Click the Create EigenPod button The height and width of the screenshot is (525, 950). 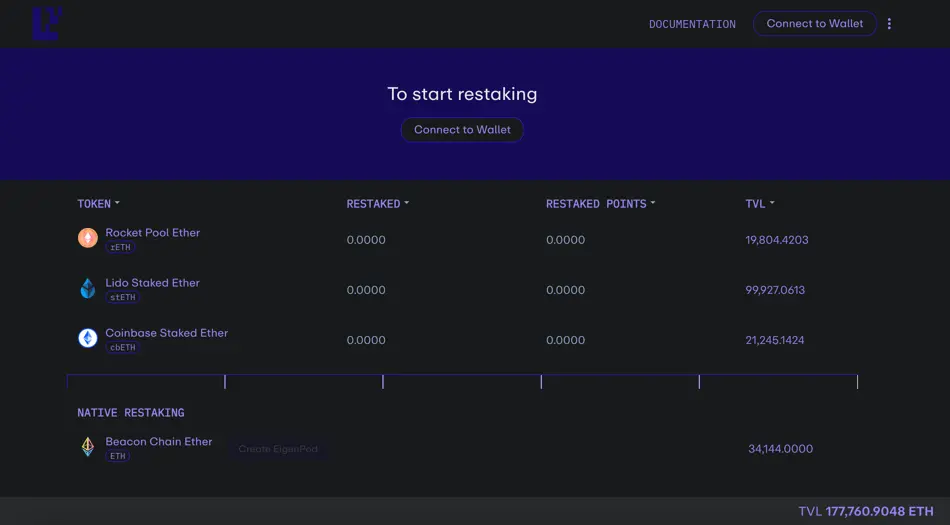tap(278, 449)
